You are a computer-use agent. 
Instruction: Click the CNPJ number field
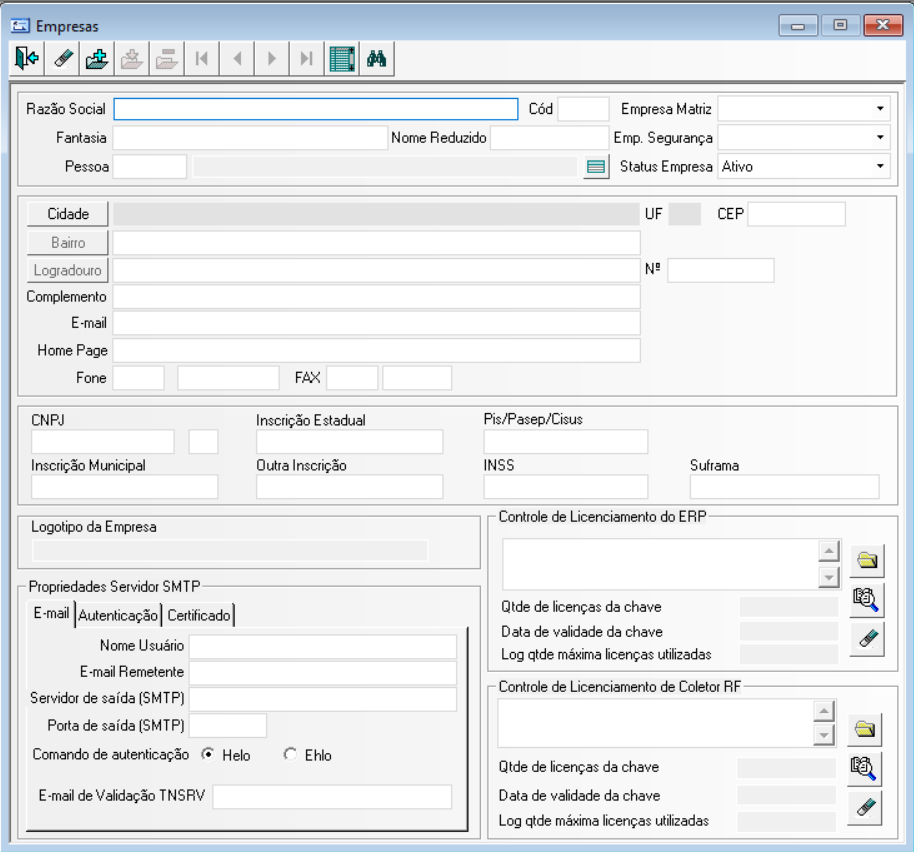click(103, 442)
